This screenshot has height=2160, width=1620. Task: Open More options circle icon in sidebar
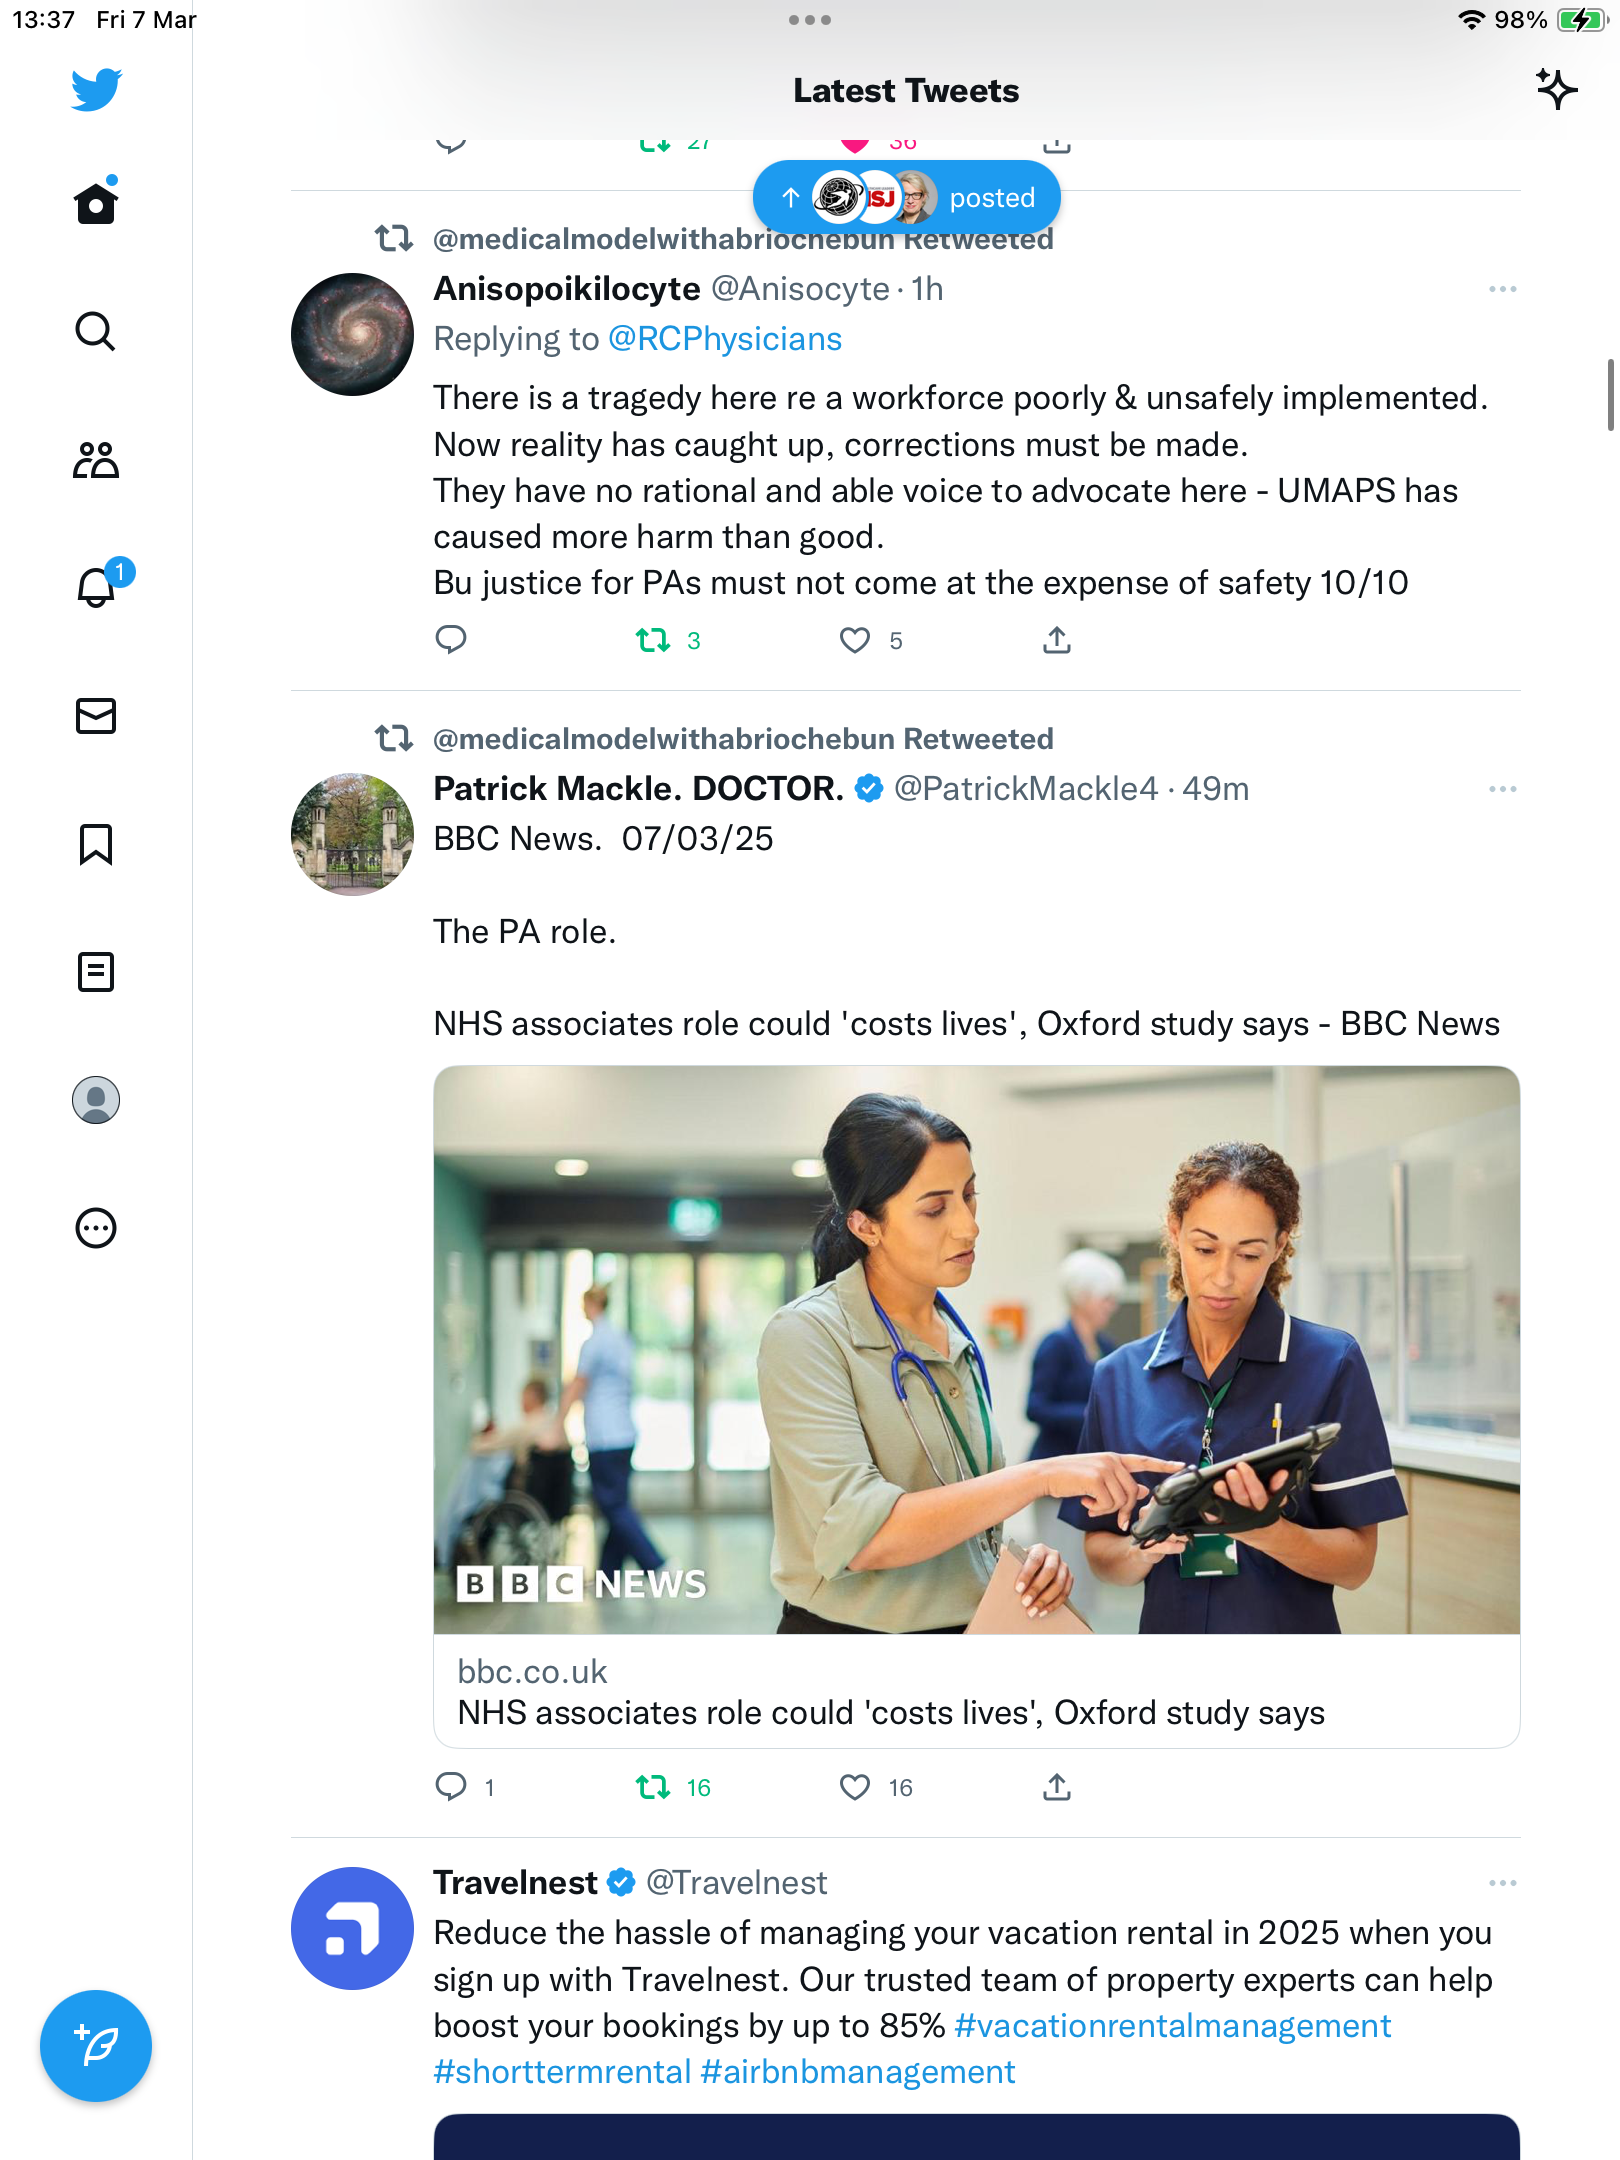pos(96,1228)
